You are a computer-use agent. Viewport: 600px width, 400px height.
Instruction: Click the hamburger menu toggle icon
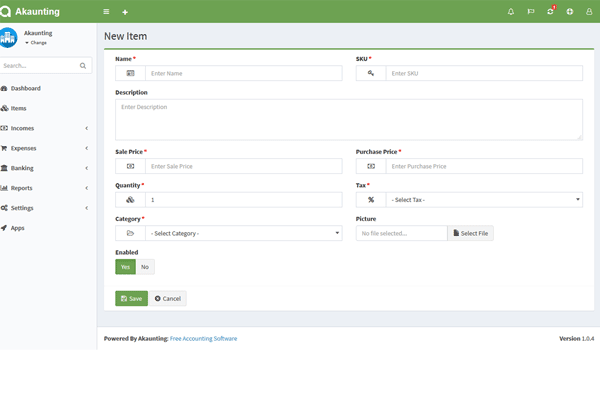pos(106,12)
